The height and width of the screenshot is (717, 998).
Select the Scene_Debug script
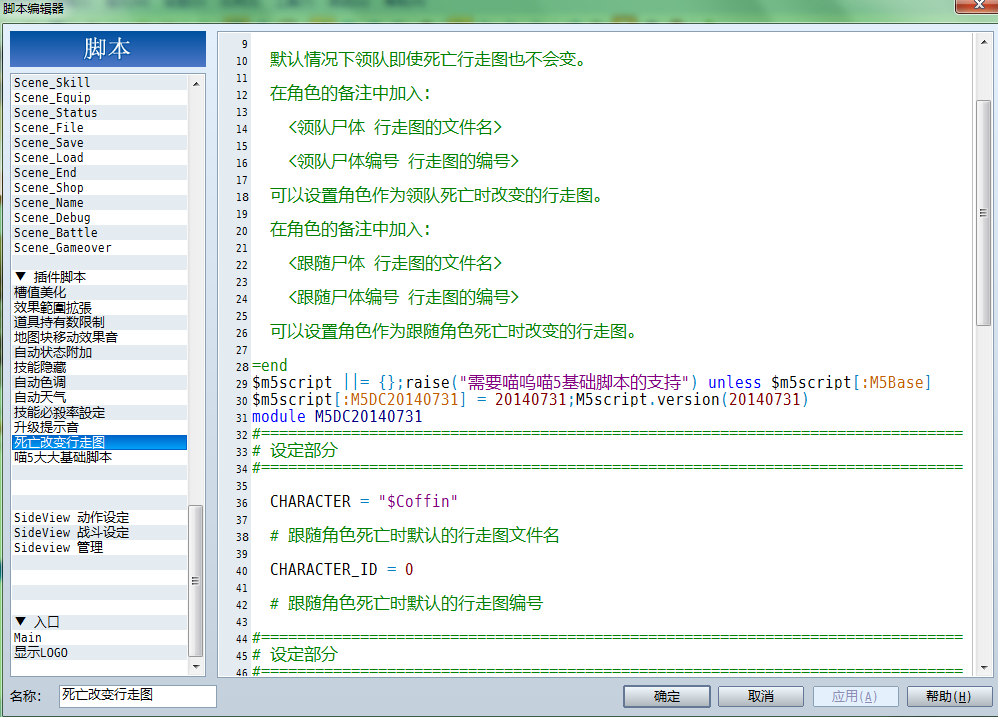pyautogui.click(x=100, y=218)
